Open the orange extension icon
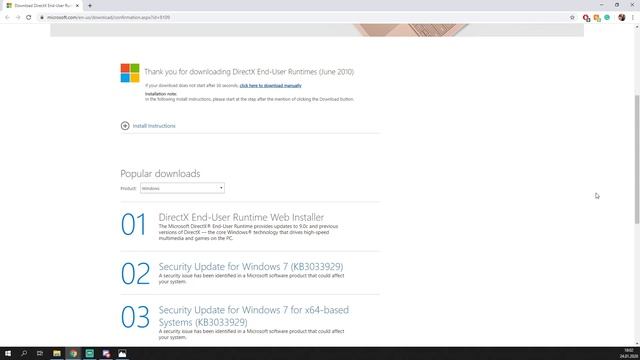Screen dimensions: 640x360 click(x=597, y=18)
